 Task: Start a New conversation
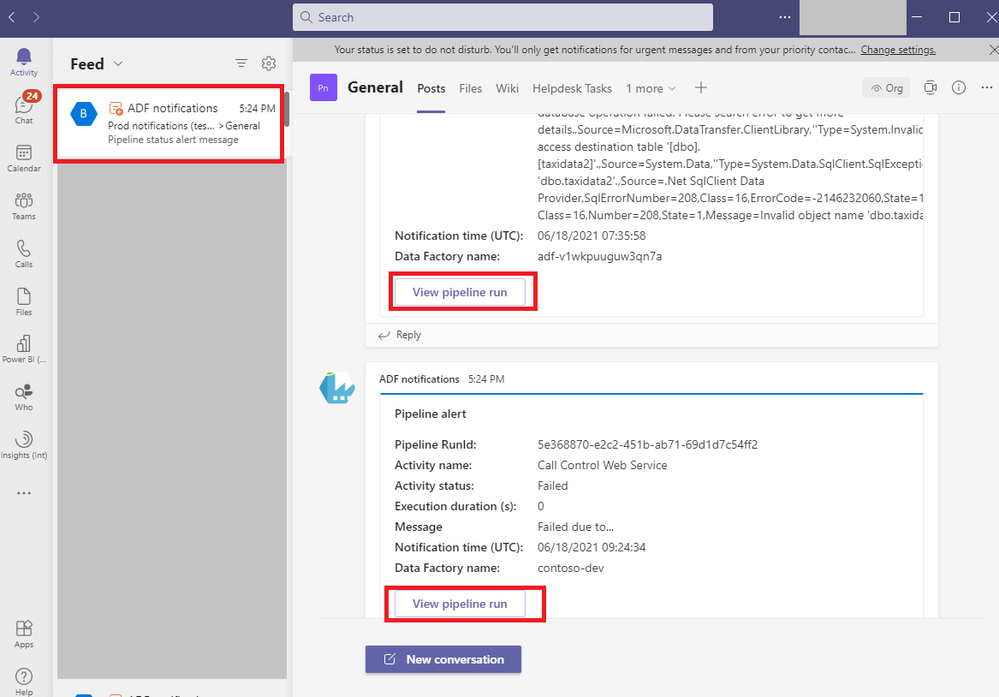pos(443,659)
